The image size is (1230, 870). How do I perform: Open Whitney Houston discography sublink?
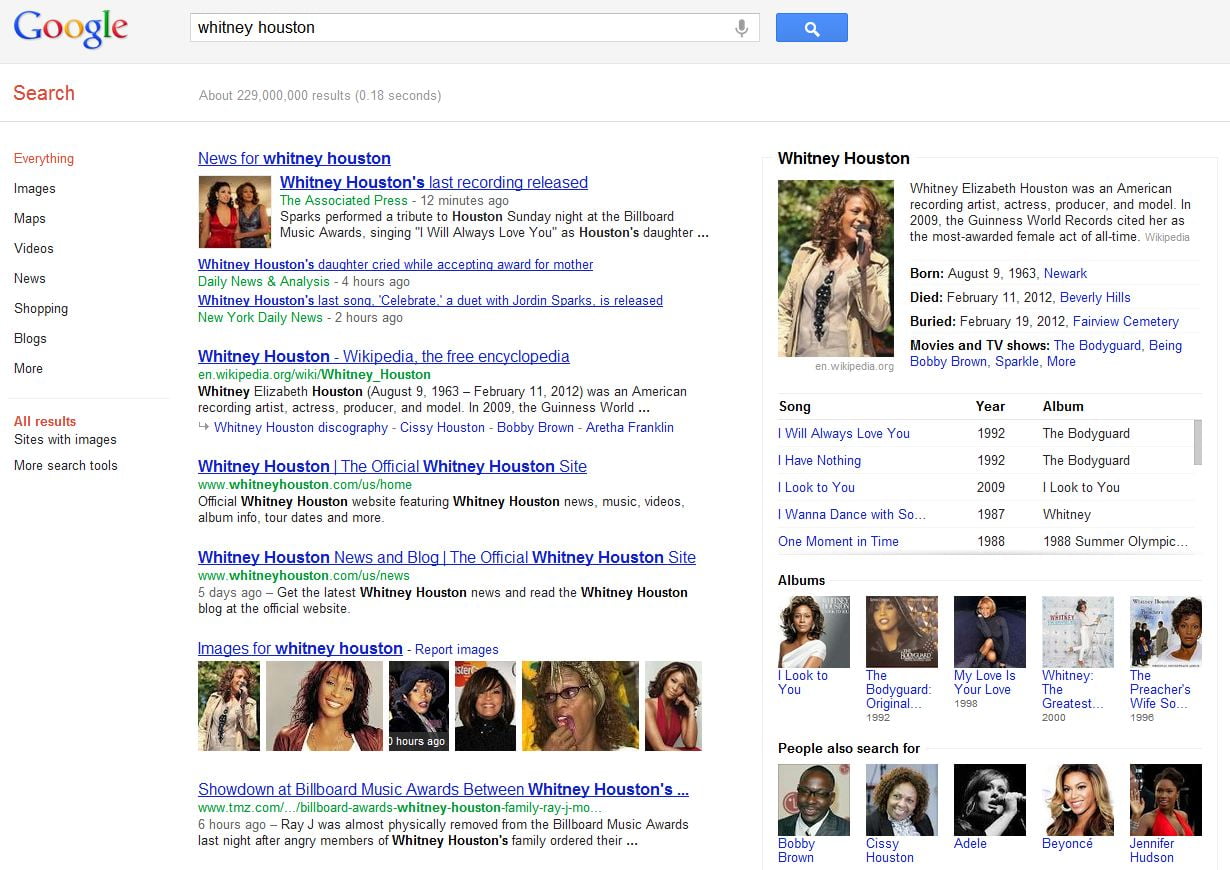coord(301,427)
